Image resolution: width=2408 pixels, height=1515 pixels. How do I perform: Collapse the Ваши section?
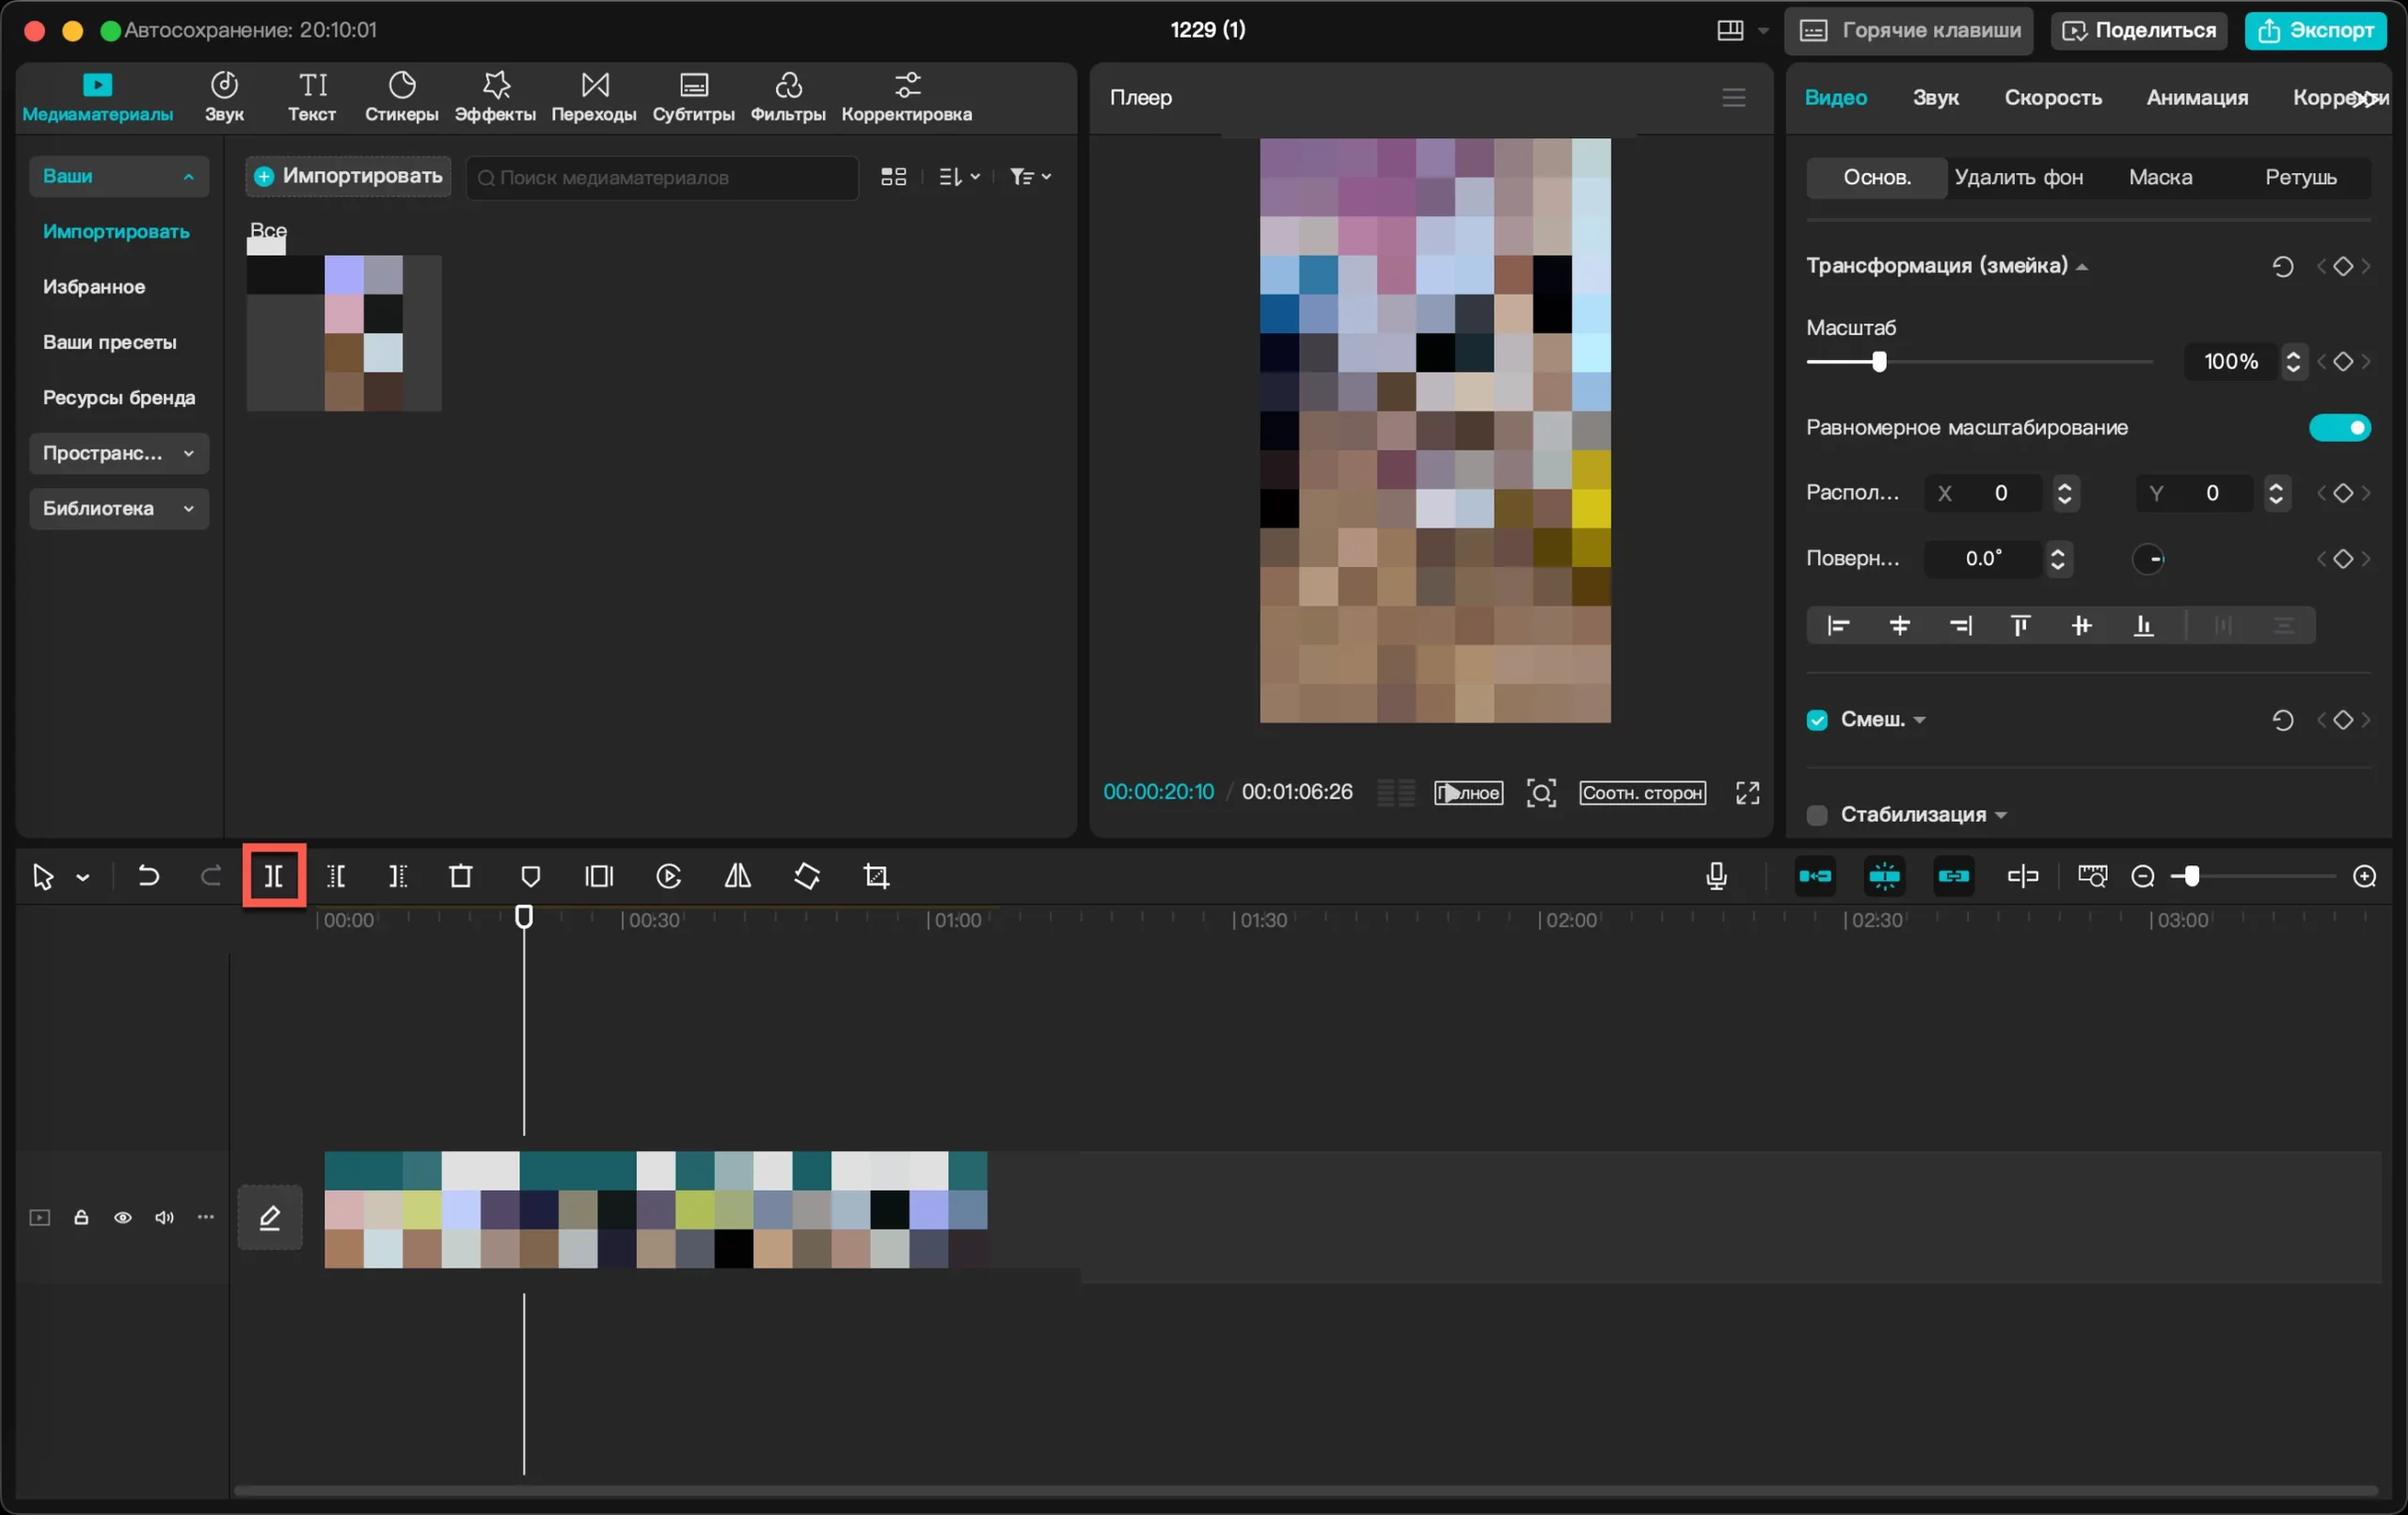(119, 176)
